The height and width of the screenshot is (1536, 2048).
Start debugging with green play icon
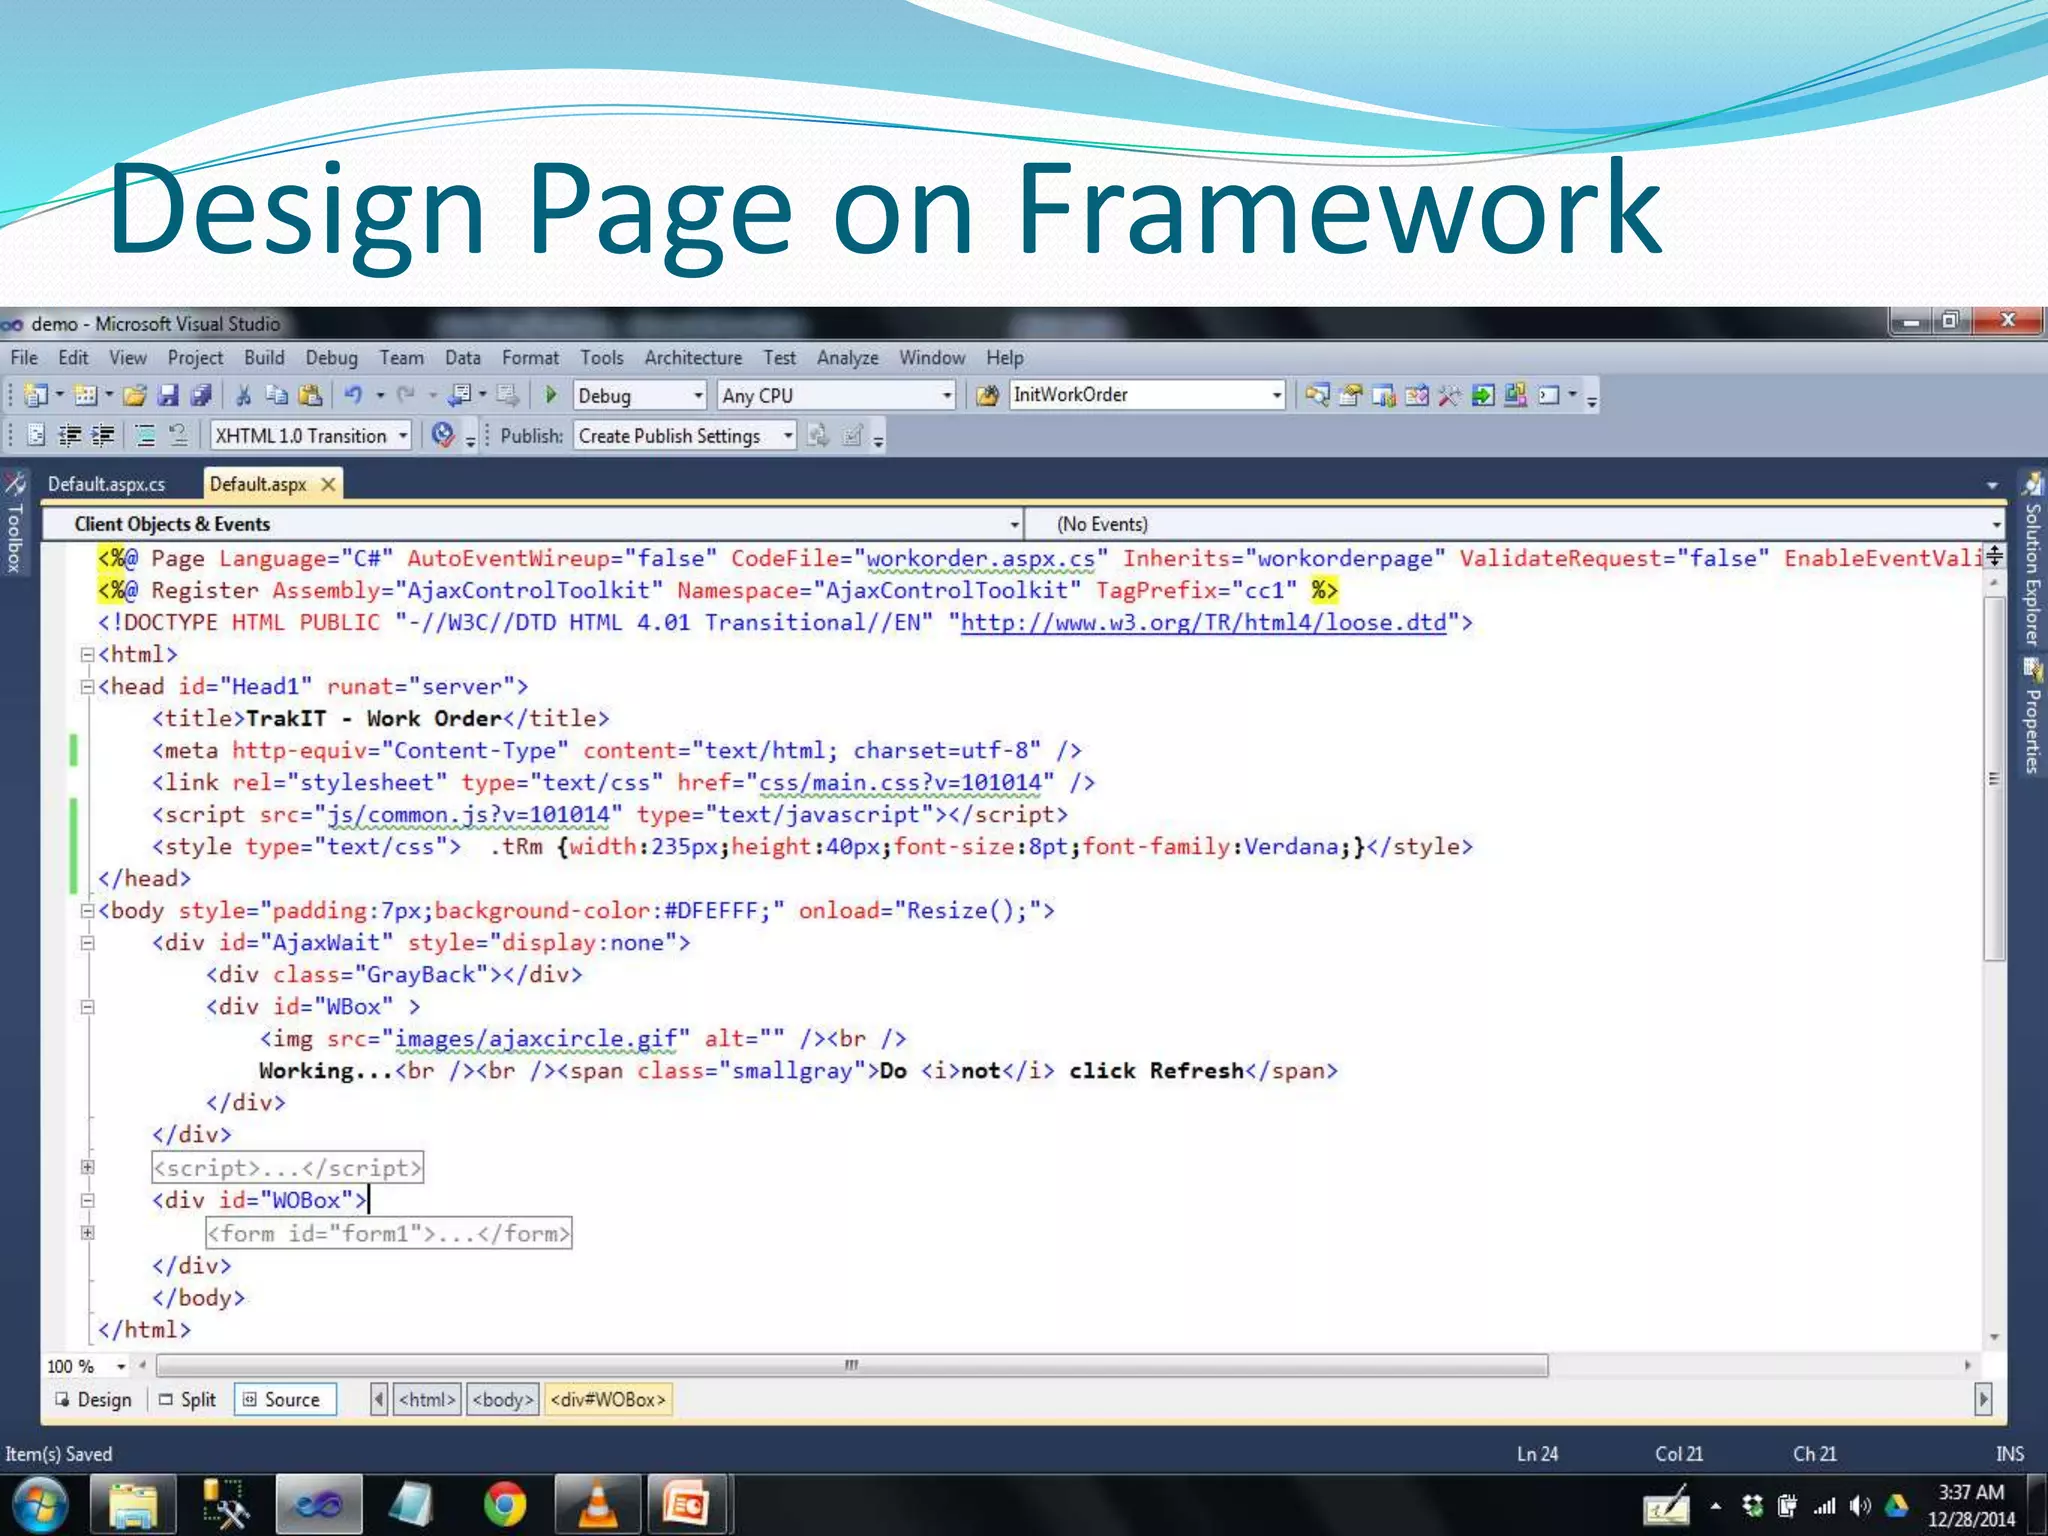pyautogui.click(x=550, y=396)
